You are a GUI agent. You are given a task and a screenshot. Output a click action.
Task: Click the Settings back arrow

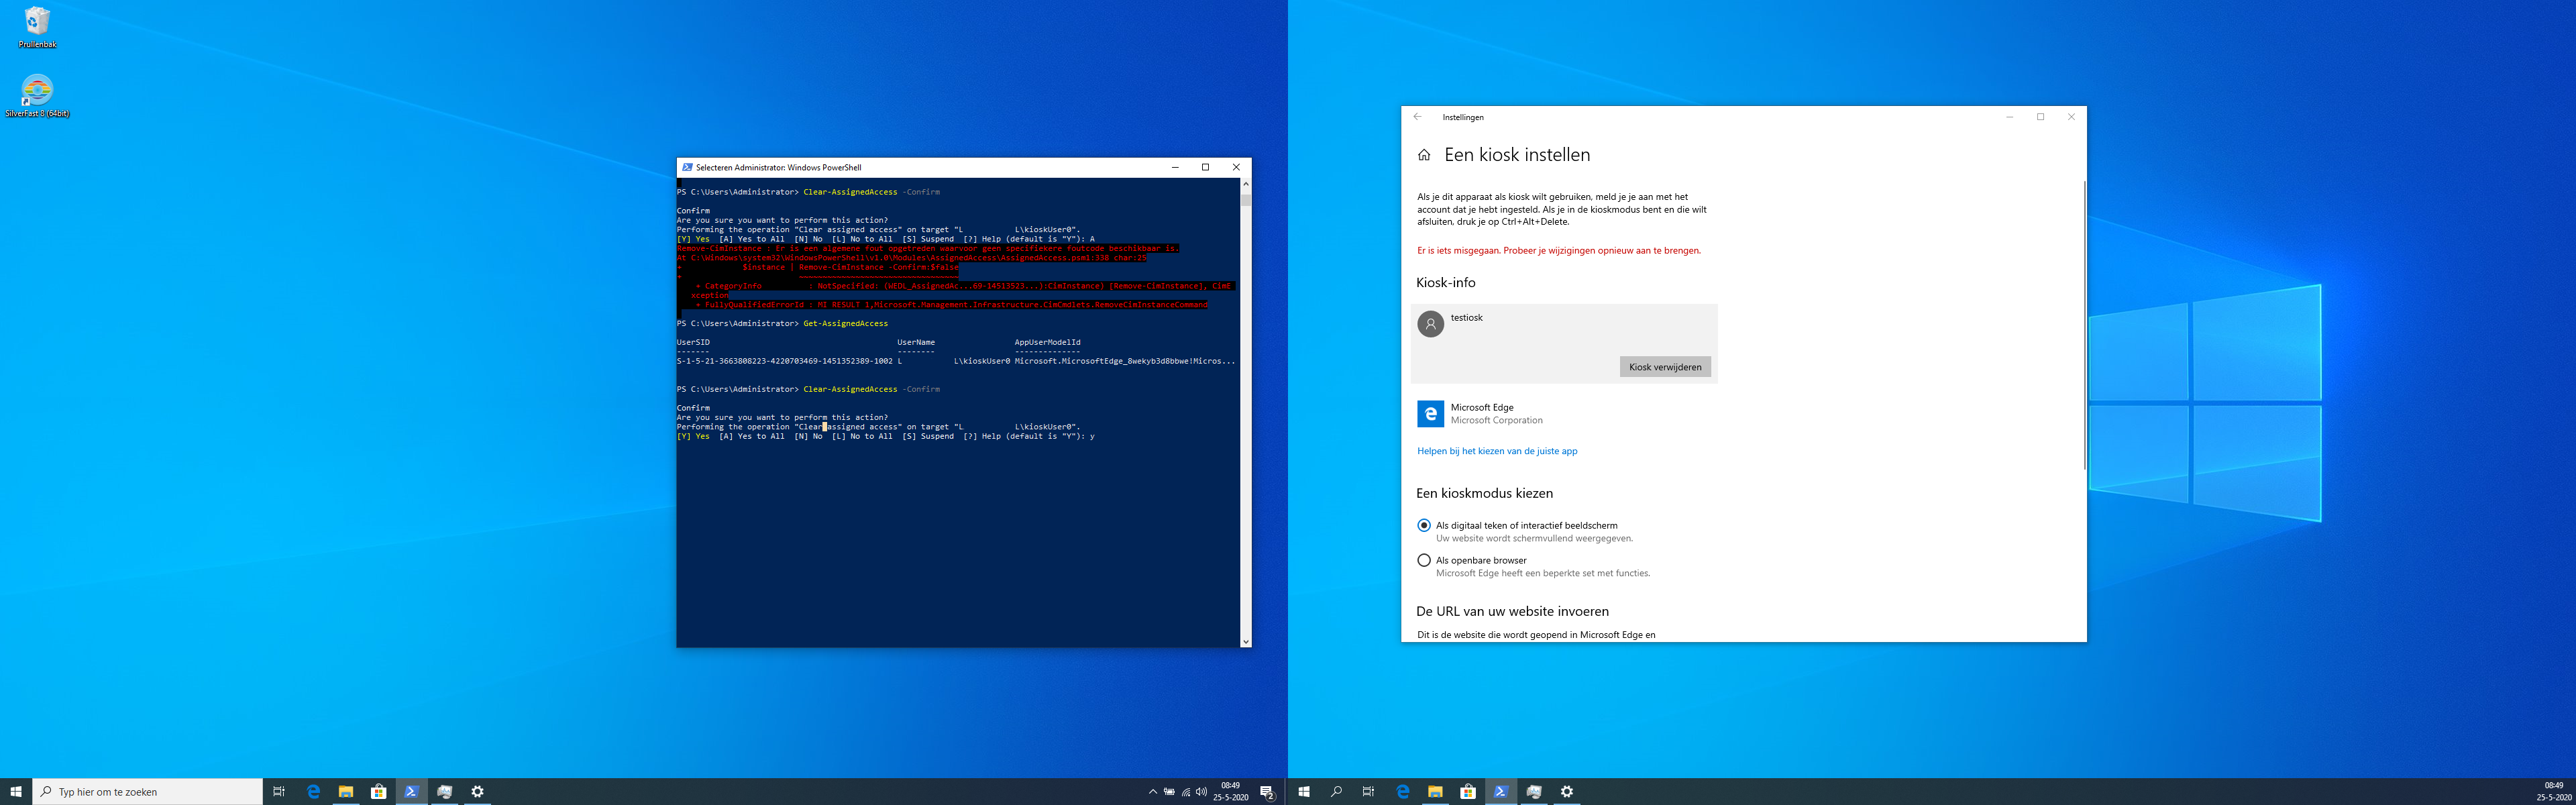tap(1417, 117)
